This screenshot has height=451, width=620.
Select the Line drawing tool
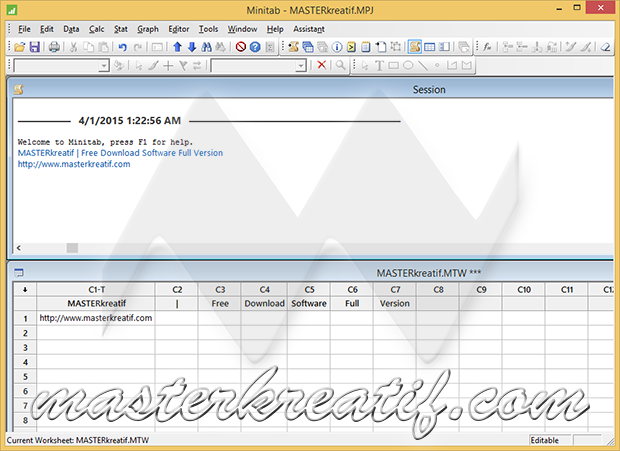(x=423, y=65)
